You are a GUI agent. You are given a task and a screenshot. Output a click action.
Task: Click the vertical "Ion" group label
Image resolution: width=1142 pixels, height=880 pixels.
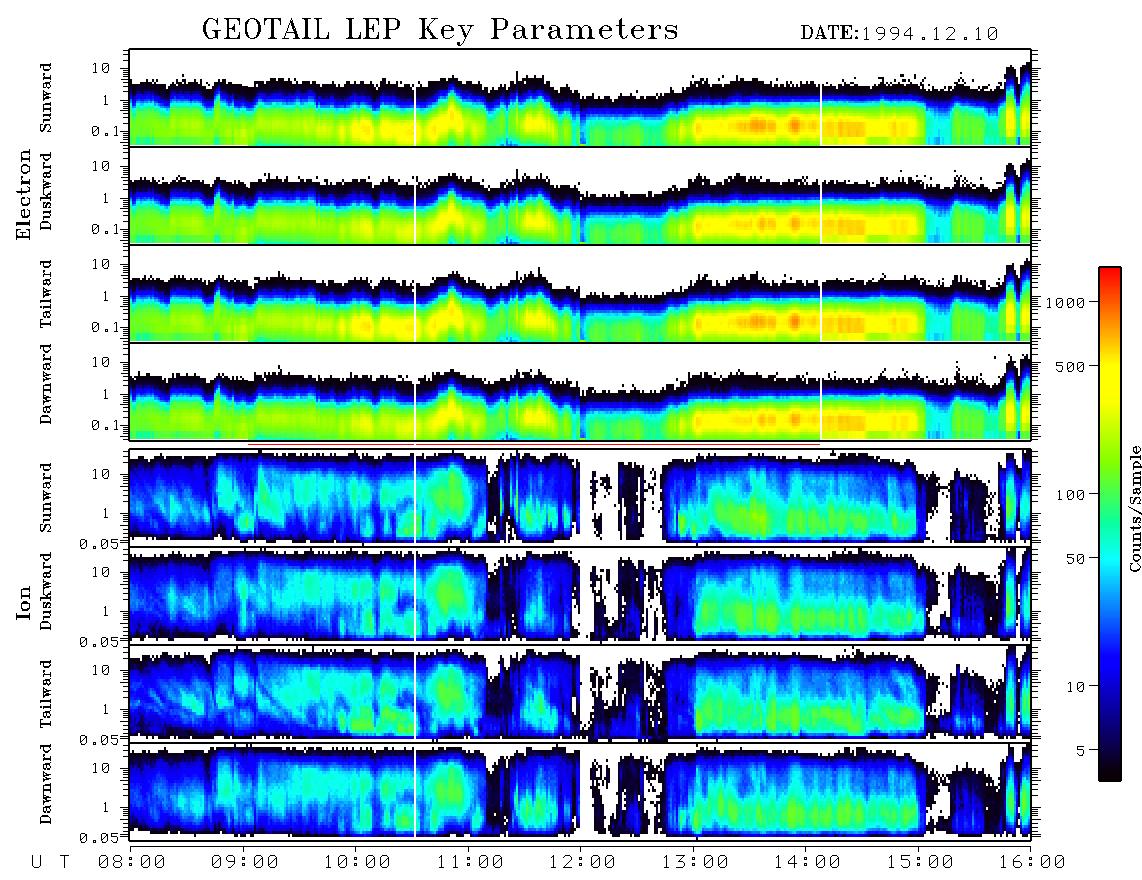24,603
